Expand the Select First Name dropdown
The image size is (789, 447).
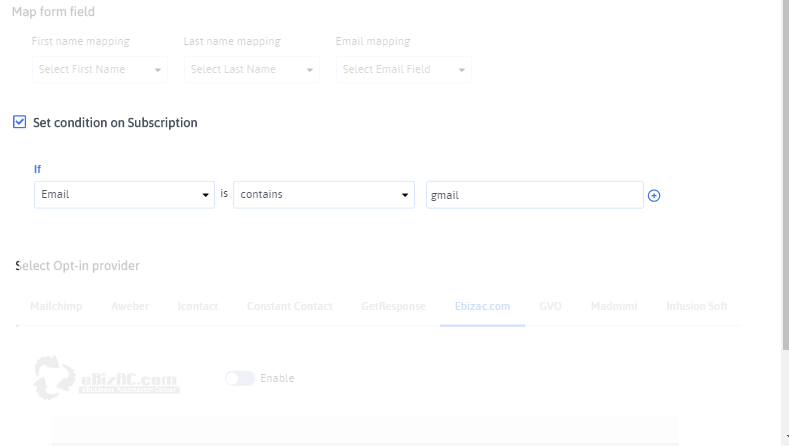[x=99, y=70]
